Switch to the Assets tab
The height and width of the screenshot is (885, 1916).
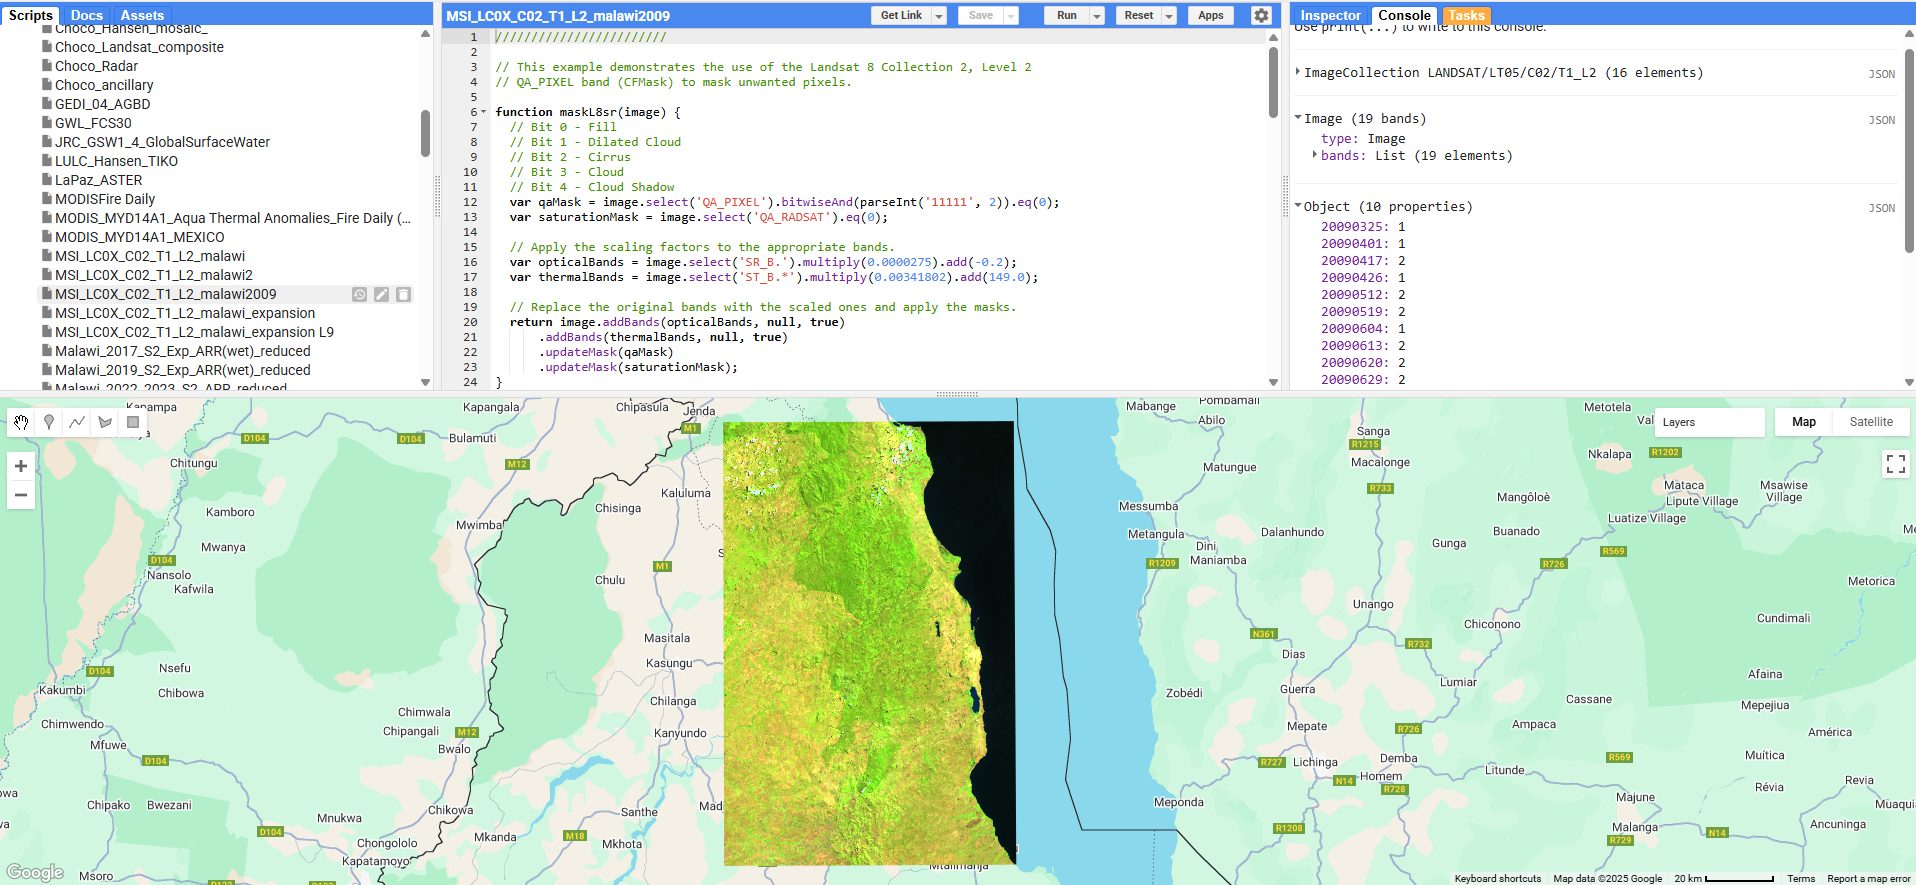point(142,15)
